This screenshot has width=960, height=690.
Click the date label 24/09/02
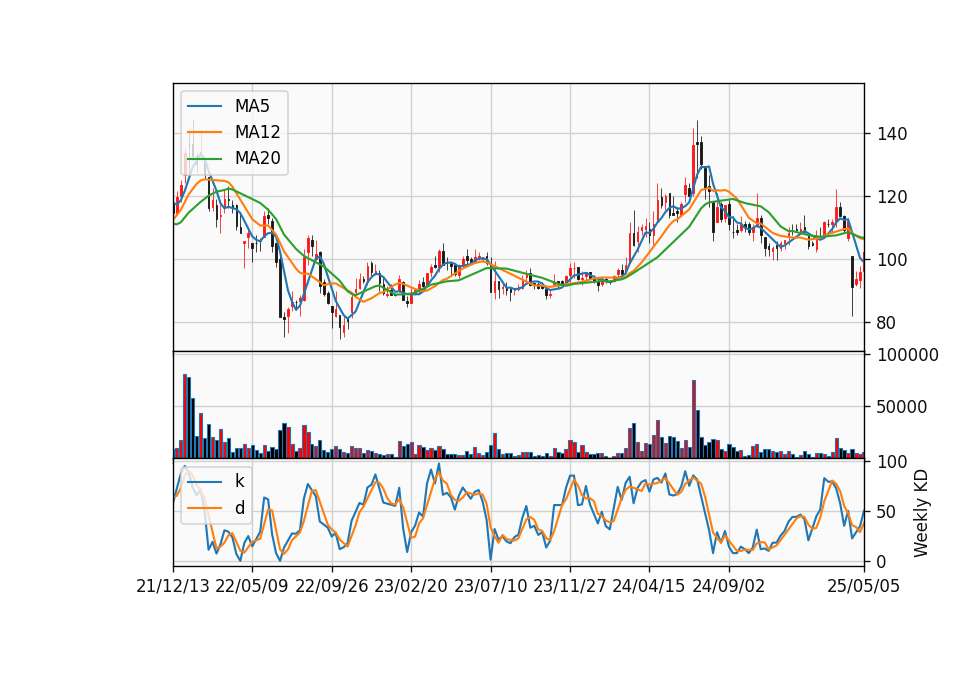tap(729, 586)
